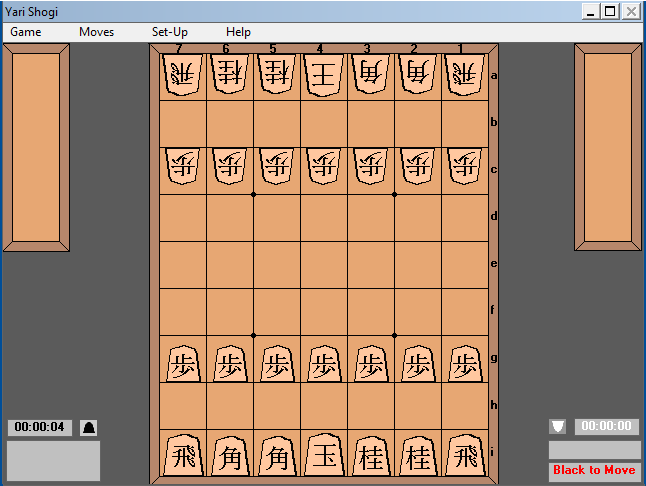646x486 pixels.
Task: Click the white player indicator icon
Action: coord(558,427)
